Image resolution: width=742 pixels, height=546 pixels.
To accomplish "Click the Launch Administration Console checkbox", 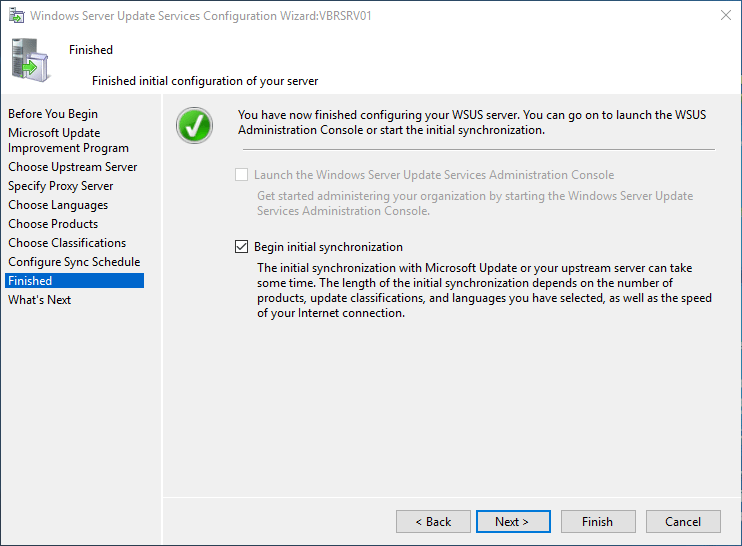I will pyautogui.click(x=241, y=175).
